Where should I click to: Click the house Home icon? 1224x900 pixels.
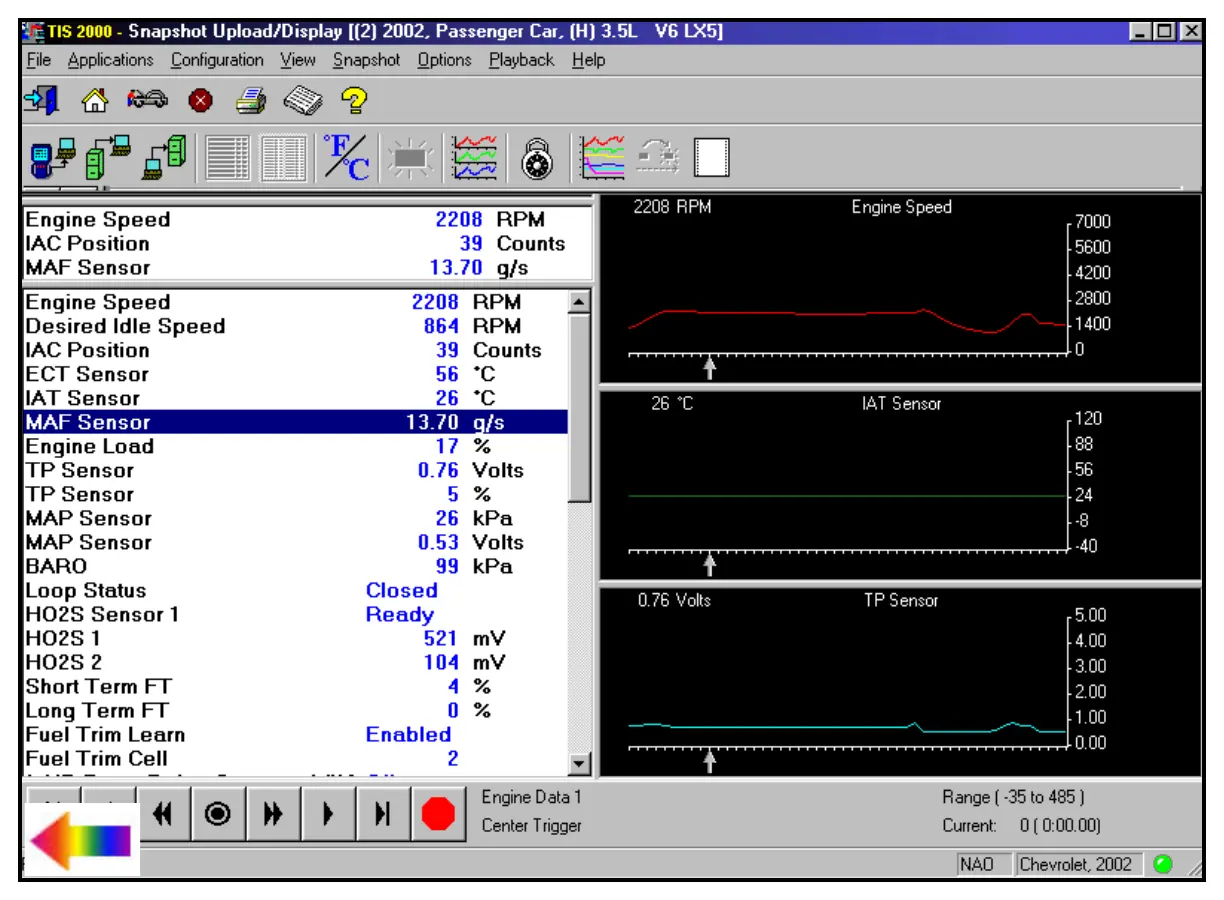(94, 100)
